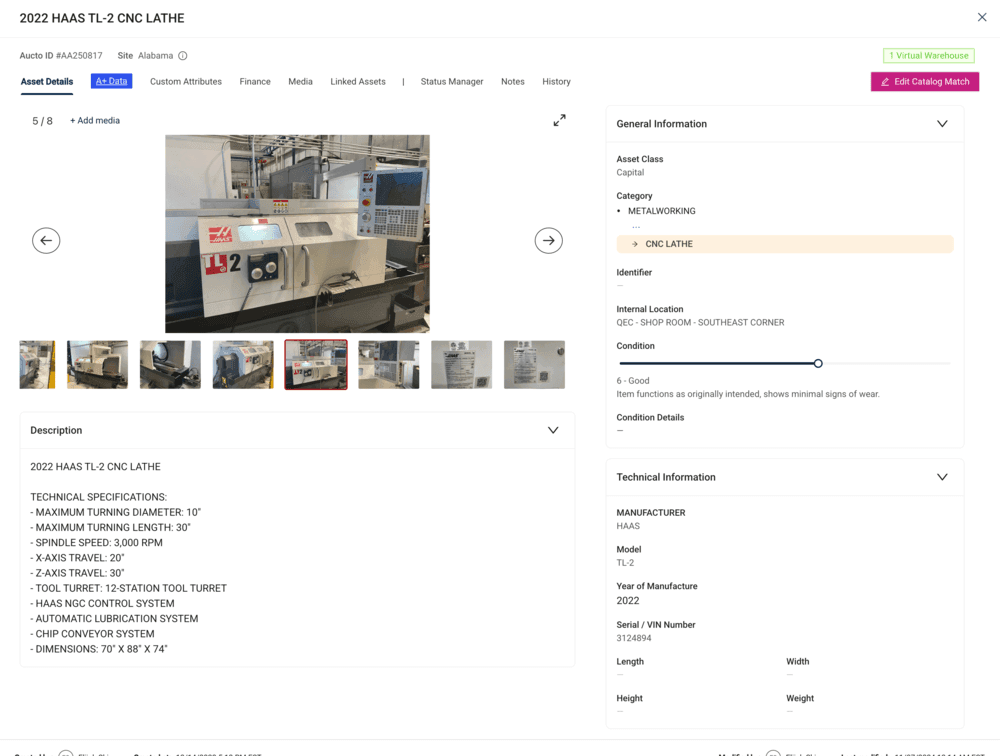The width and height of the screenshot is (1000, 756).
Task: Click the '6 - Good' condition label
Action: pyautogui.click(x=633, y=380)
